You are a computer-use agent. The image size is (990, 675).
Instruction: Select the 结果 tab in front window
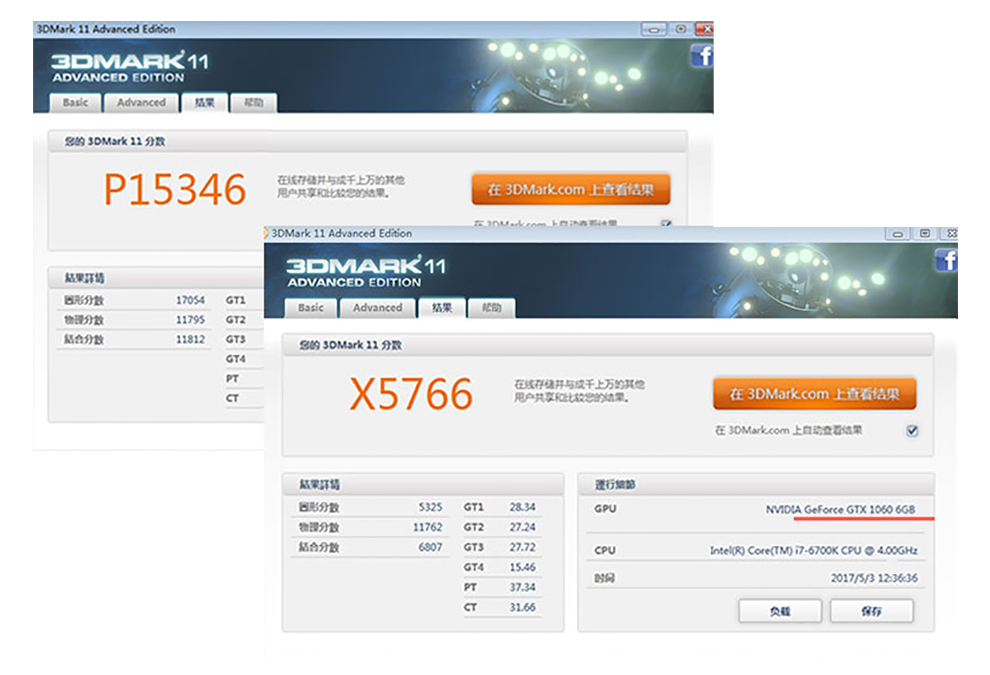coord(442,308)
